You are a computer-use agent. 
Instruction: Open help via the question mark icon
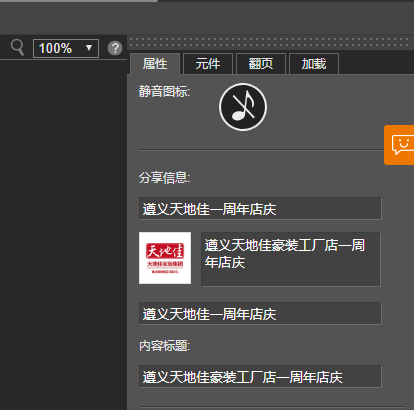coord(115,48)
